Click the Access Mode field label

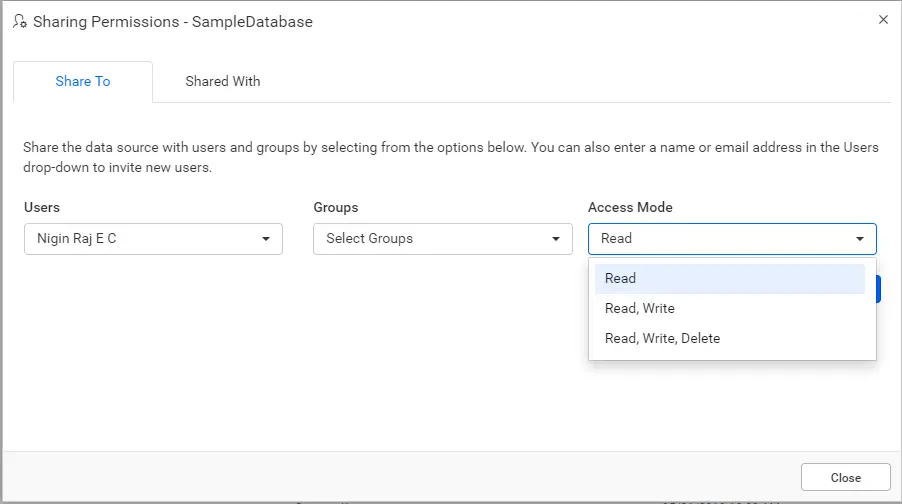point(630,207)
